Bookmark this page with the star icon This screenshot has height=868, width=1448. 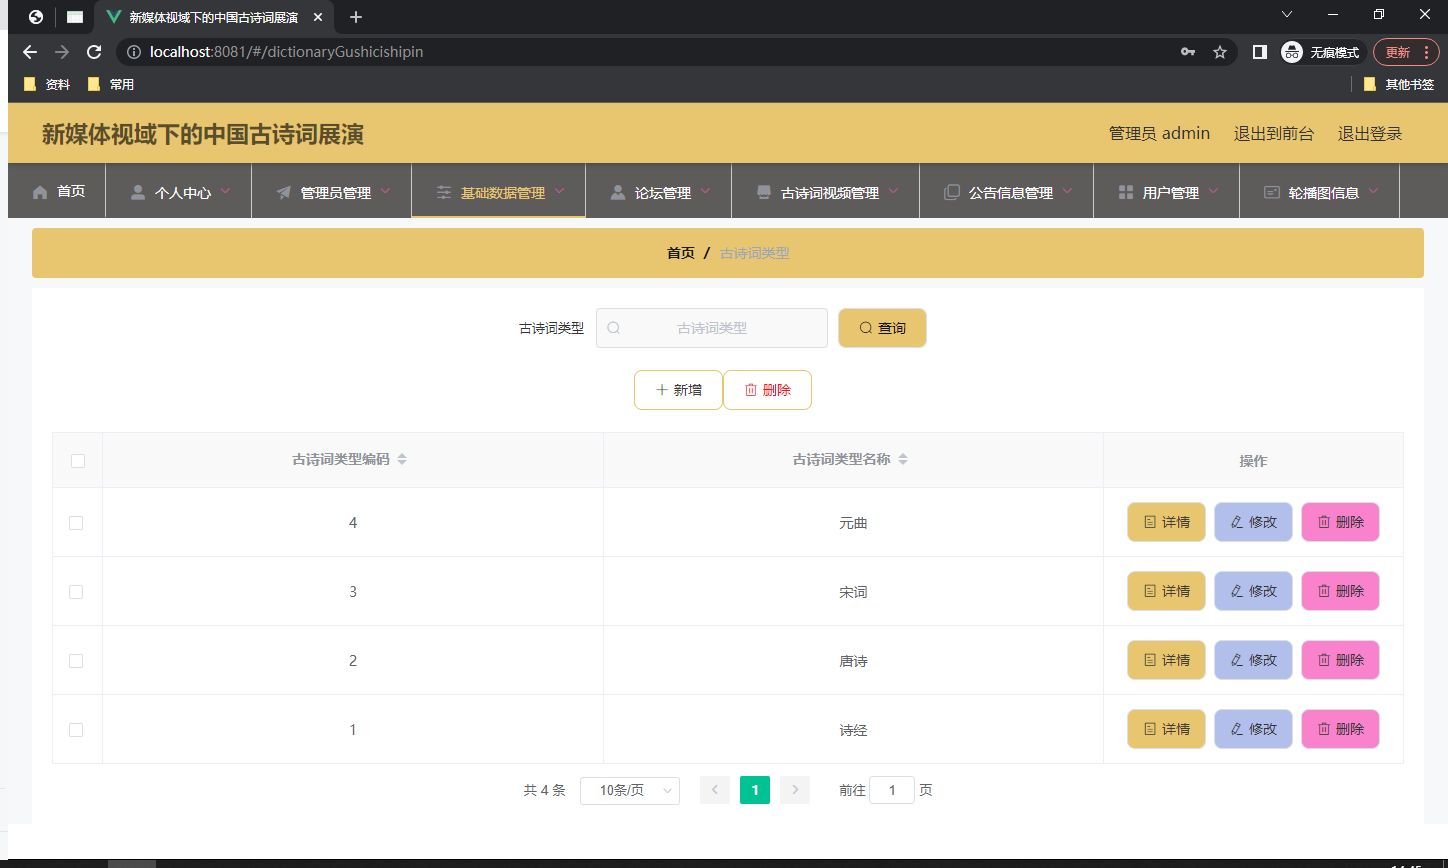pos(1220,52)
